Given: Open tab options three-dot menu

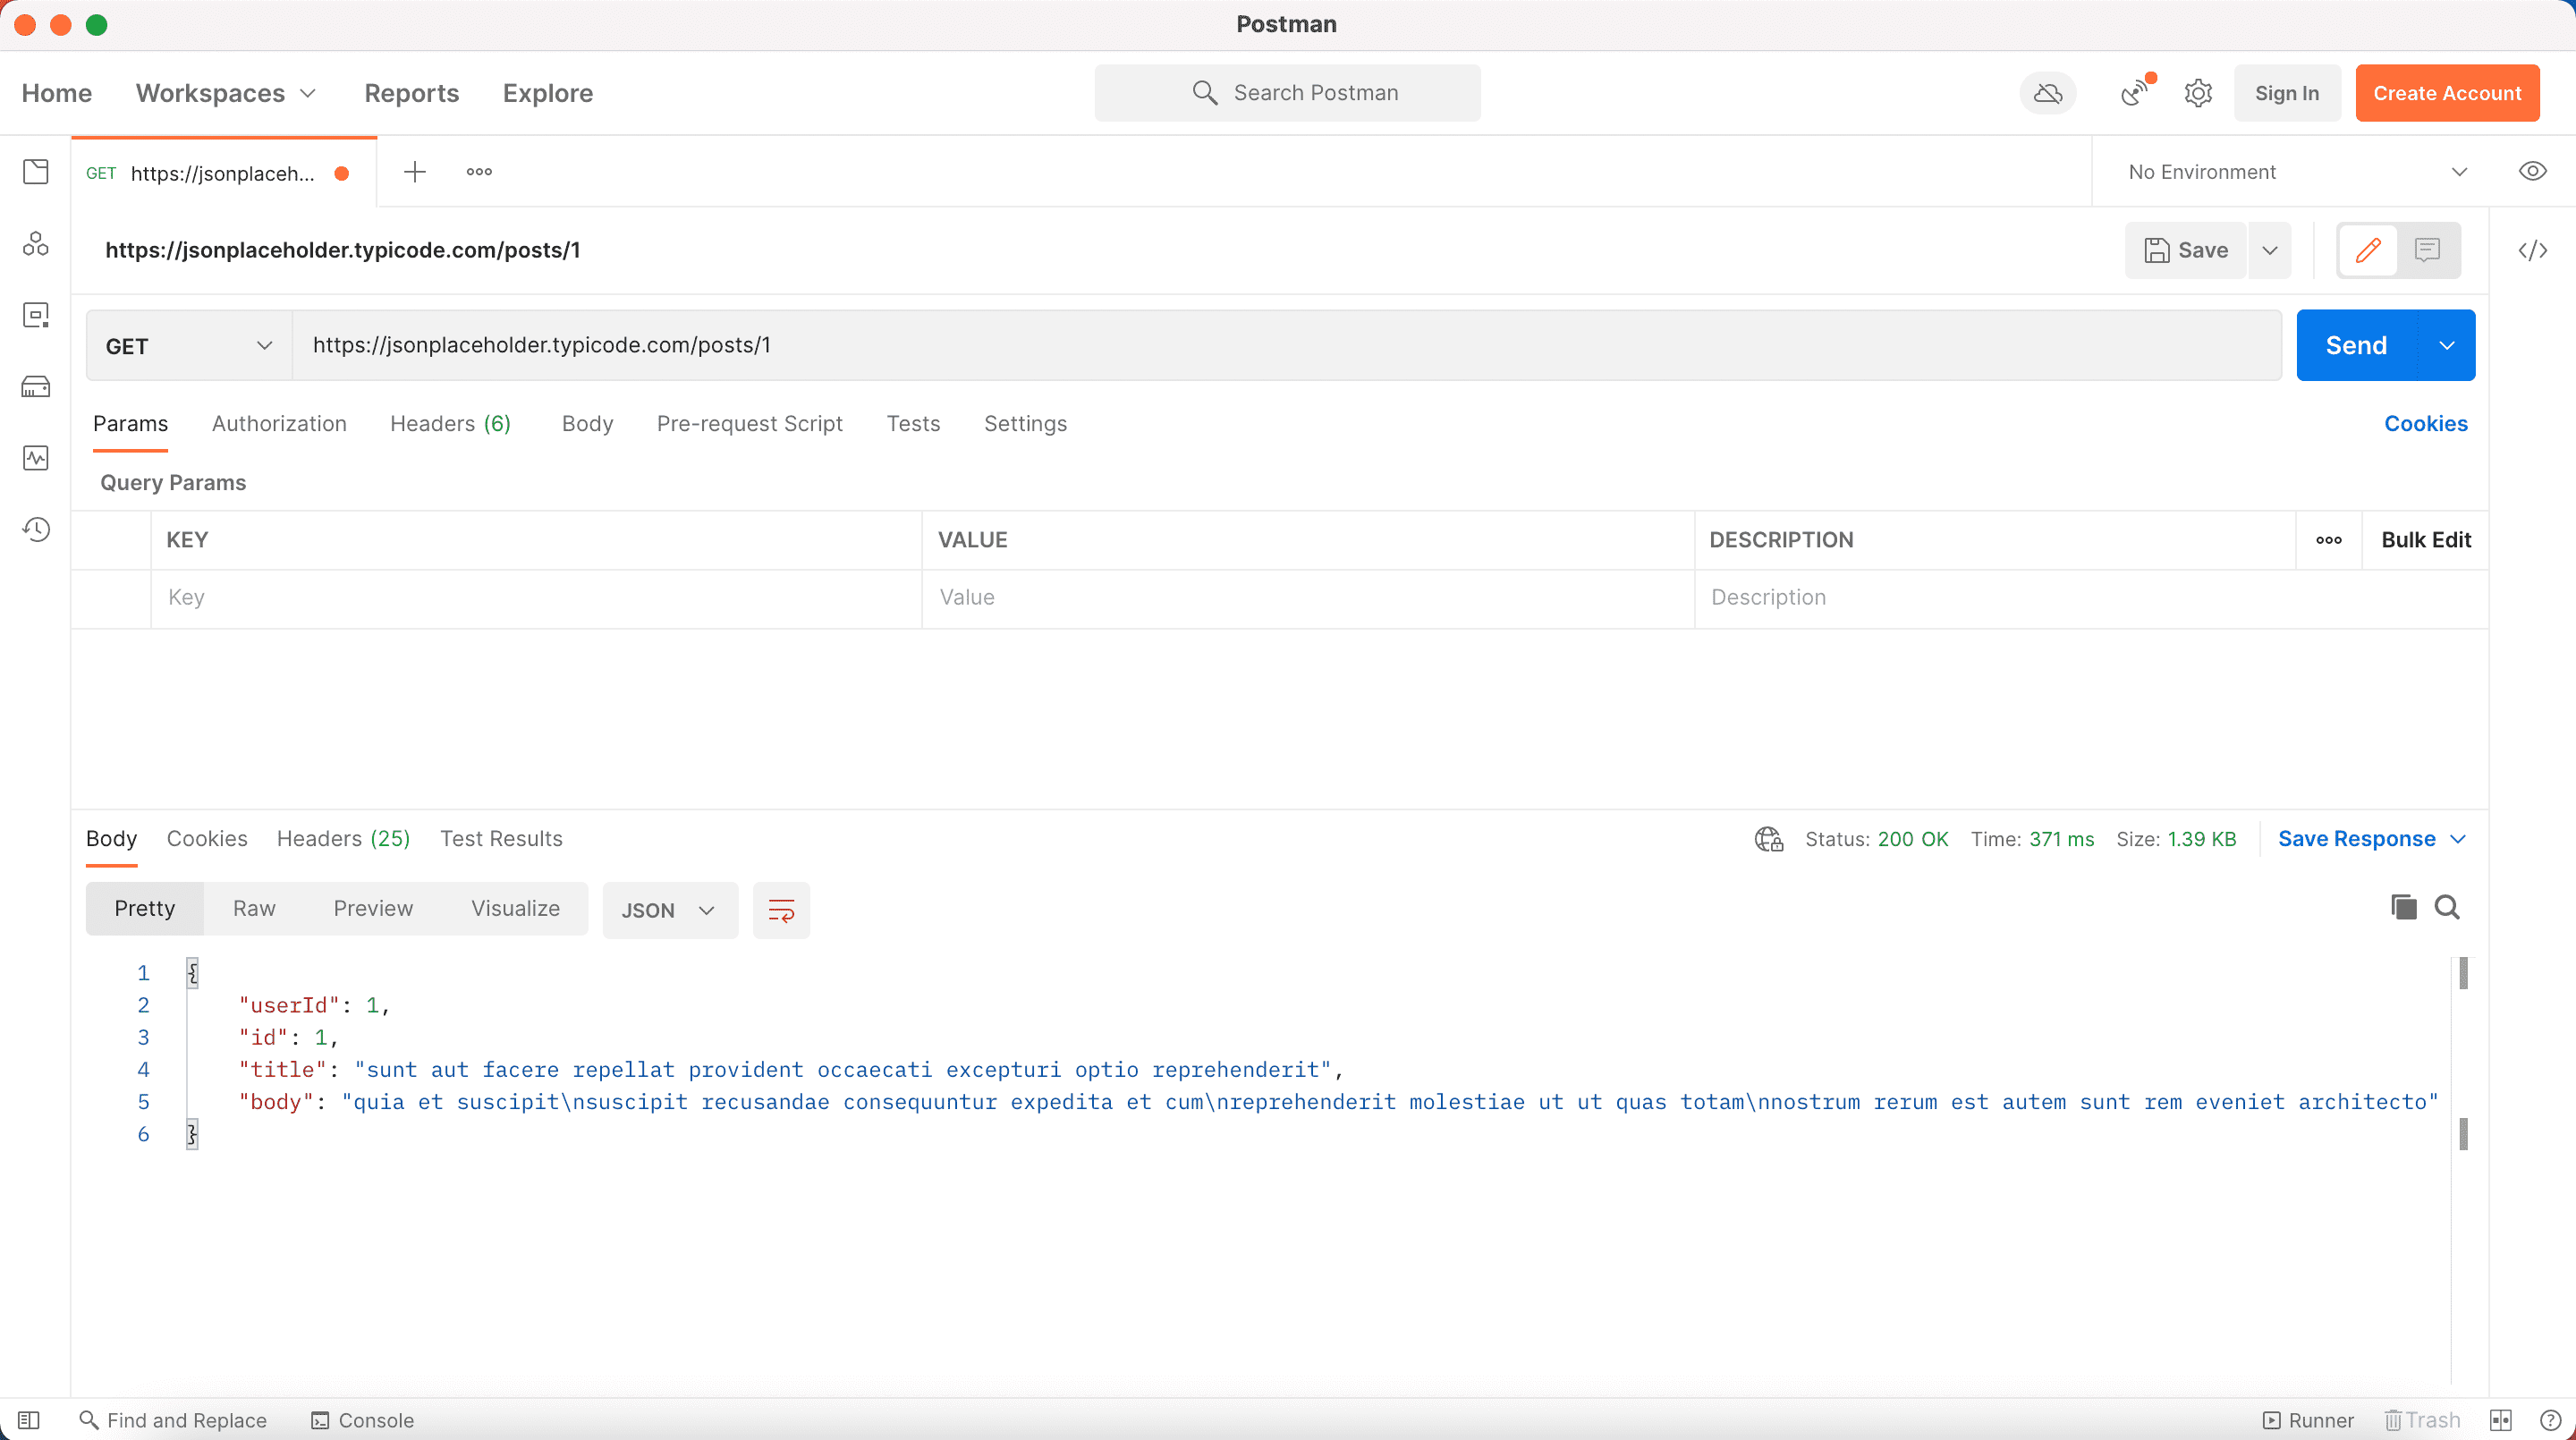Looking at the screenshot, I should (x=479, y=172).
